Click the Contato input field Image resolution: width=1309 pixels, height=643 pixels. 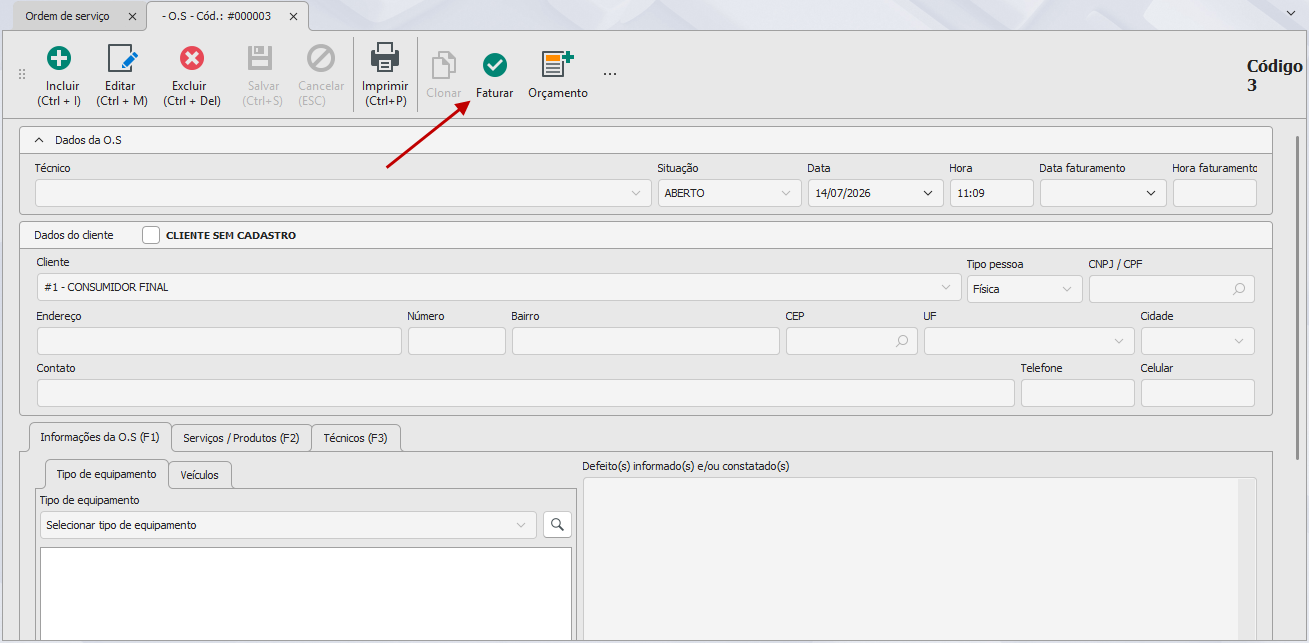[x=526, y=393]
